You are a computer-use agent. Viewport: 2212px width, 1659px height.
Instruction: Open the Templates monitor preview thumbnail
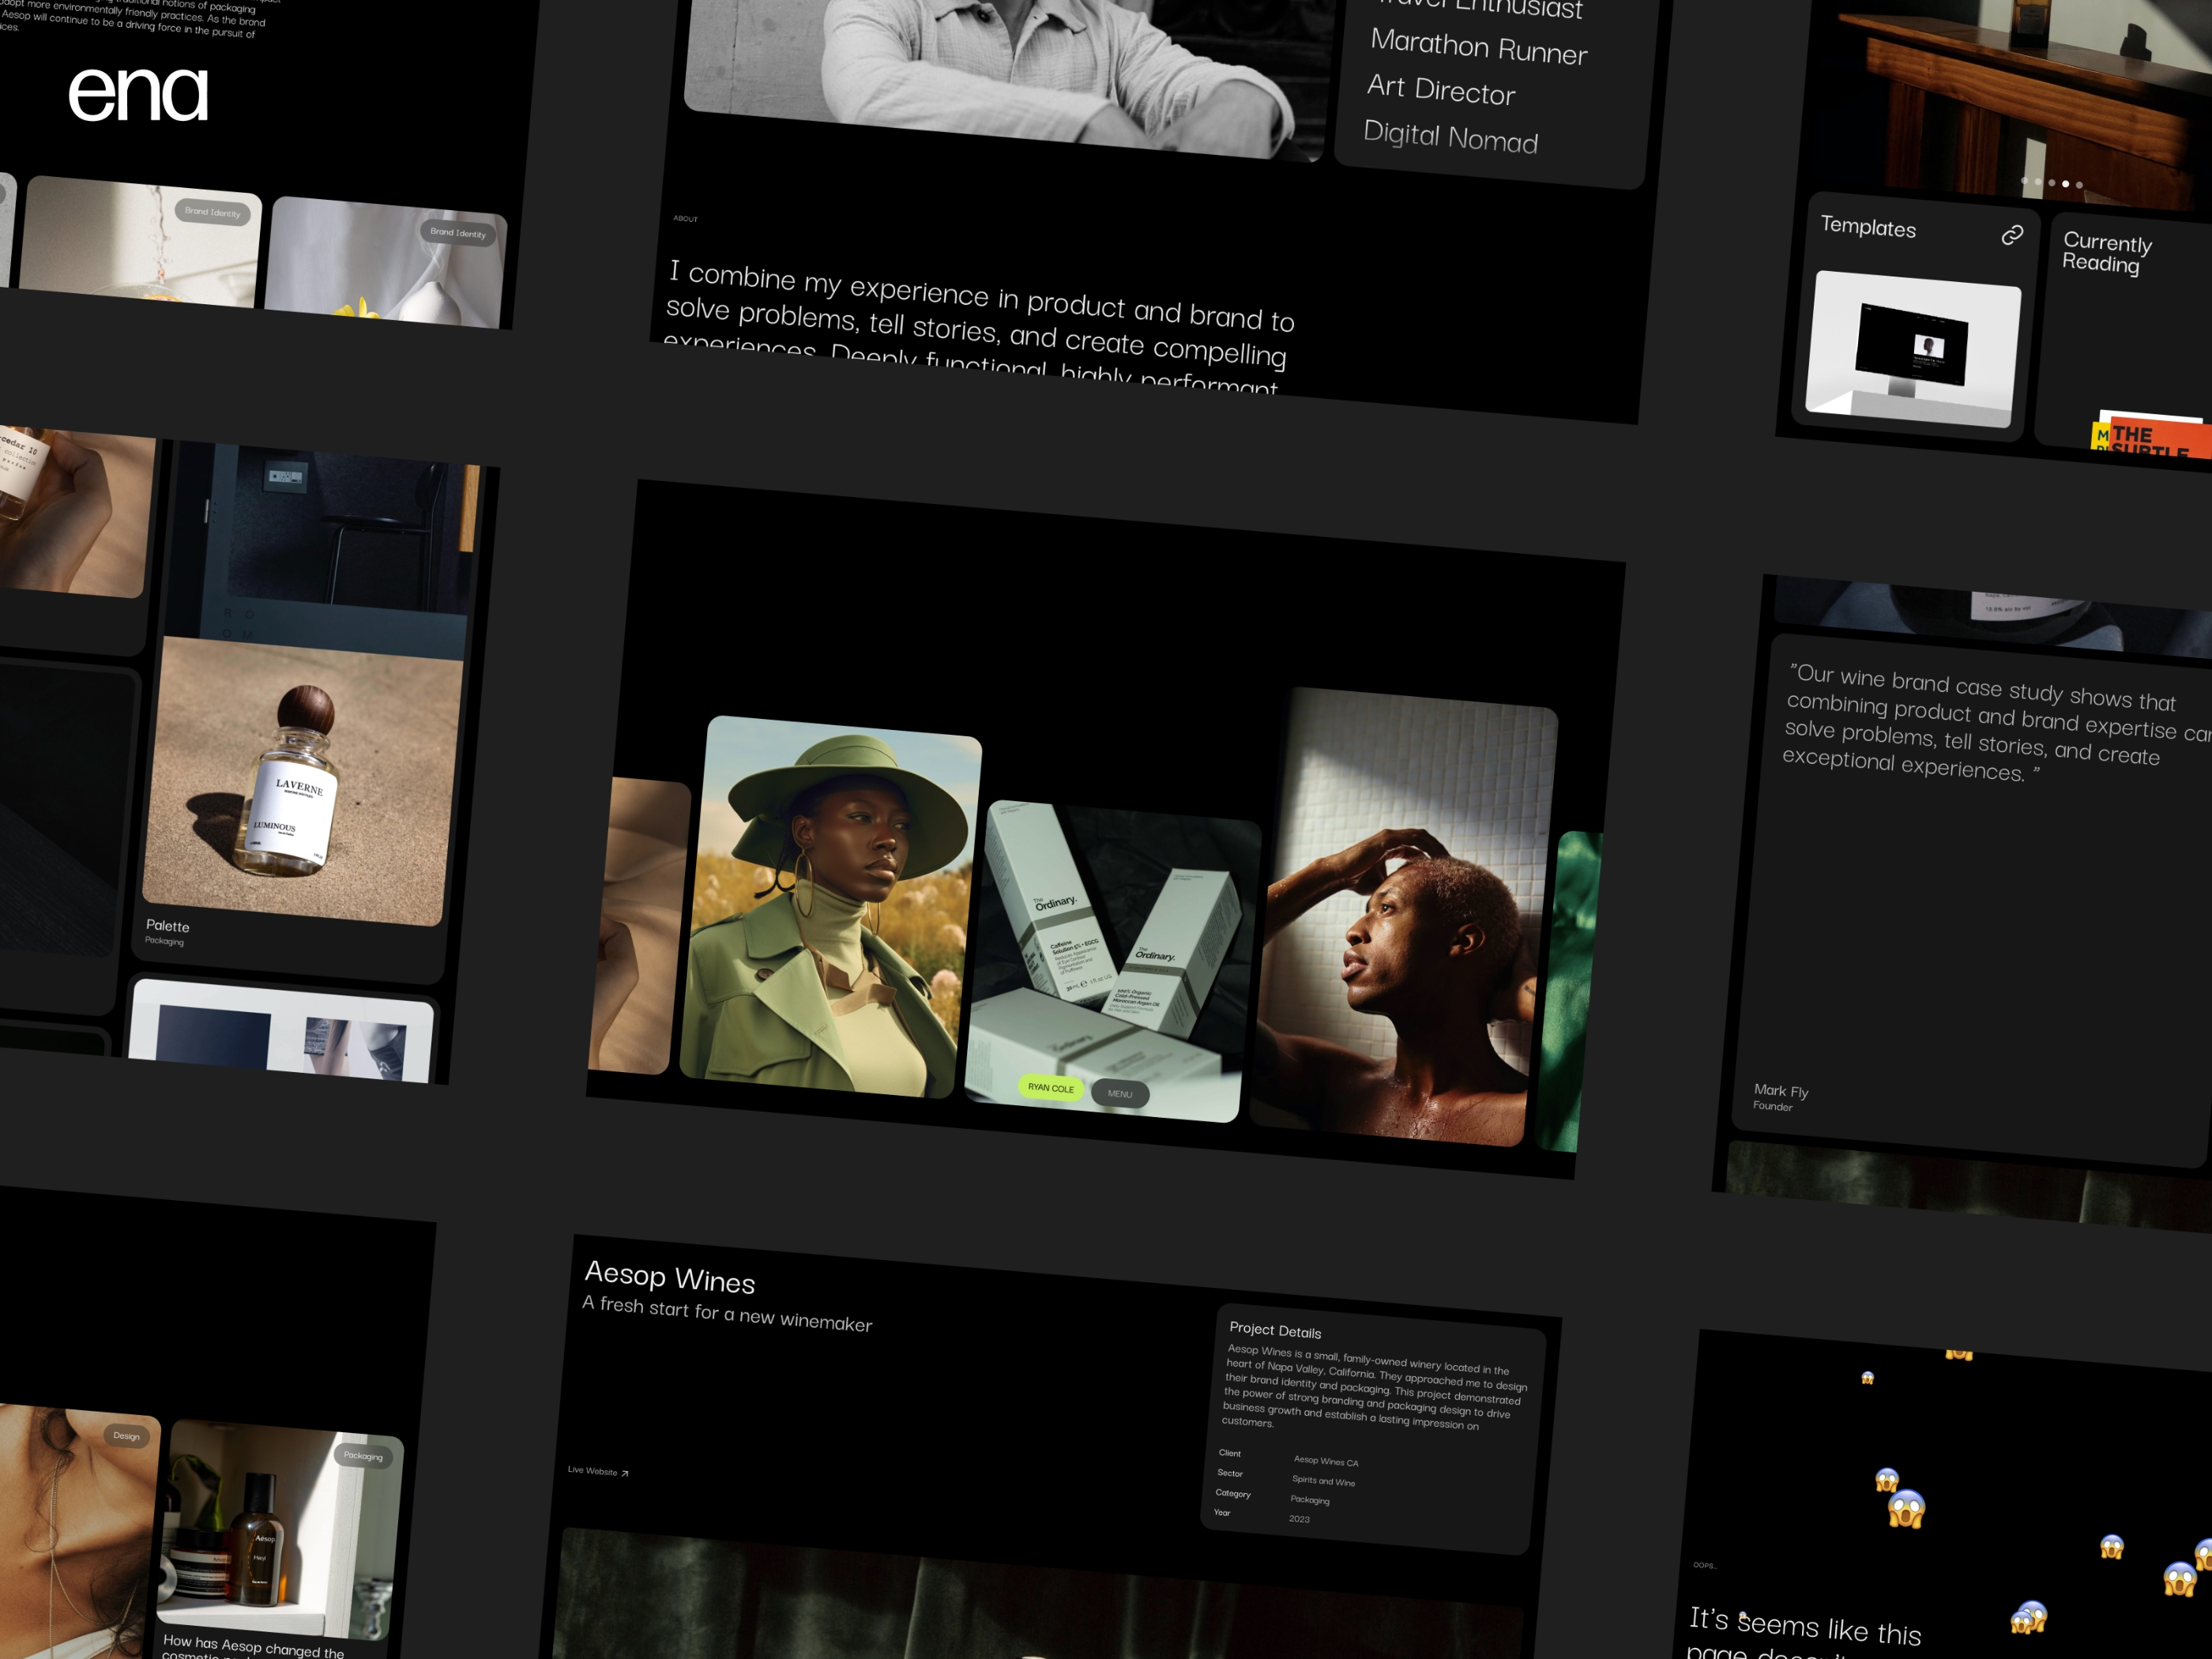point(1913,348)
